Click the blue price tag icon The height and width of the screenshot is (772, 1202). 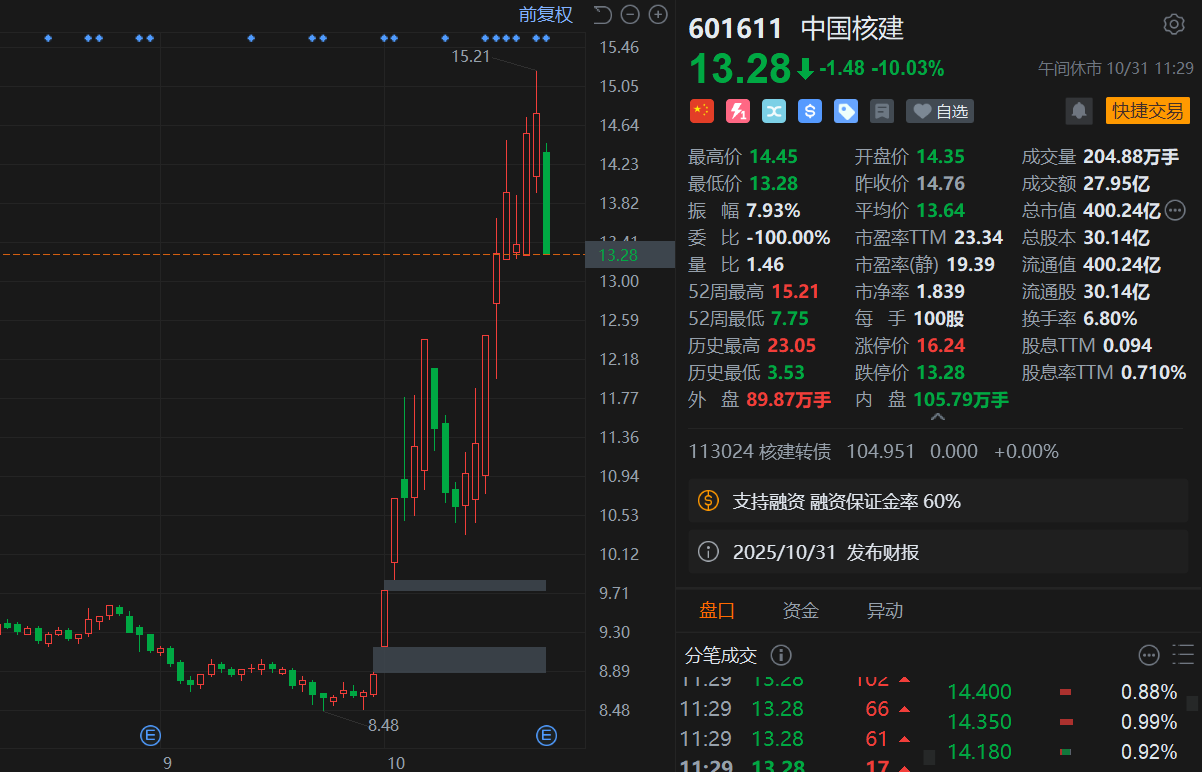click(846, 111)
